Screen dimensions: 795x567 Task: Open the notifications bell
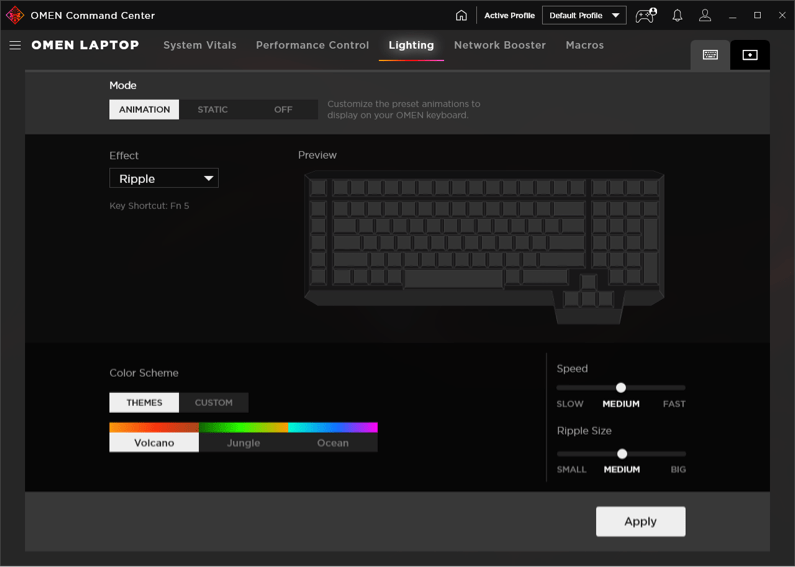tap(677, 16)
